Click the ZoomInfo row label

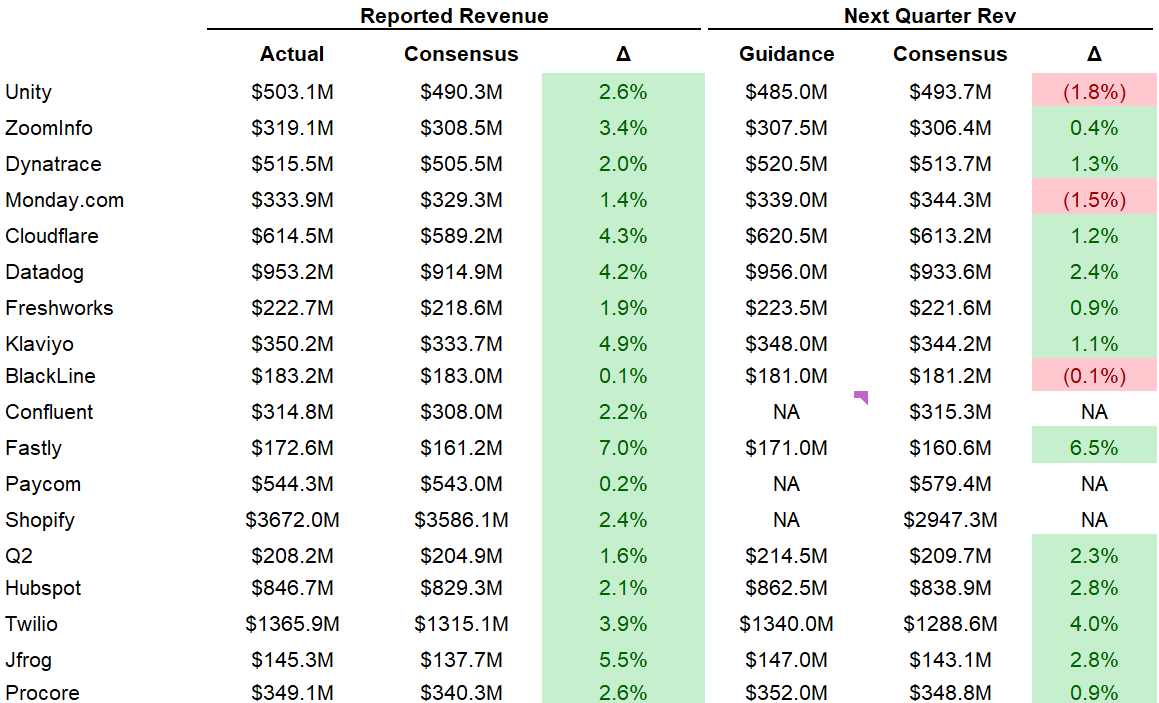tap(49, 128)
